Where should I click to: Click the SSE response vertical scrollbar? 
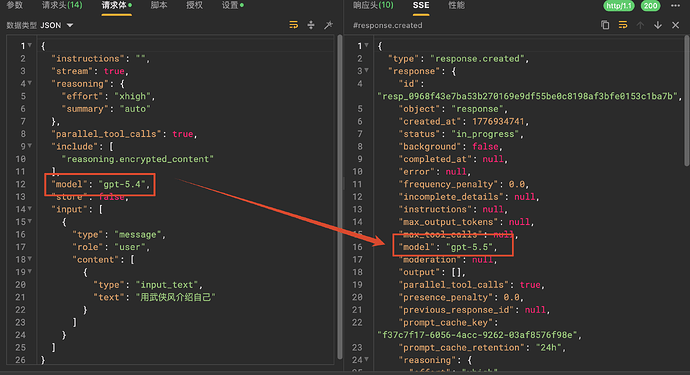(x=687, y=101)
